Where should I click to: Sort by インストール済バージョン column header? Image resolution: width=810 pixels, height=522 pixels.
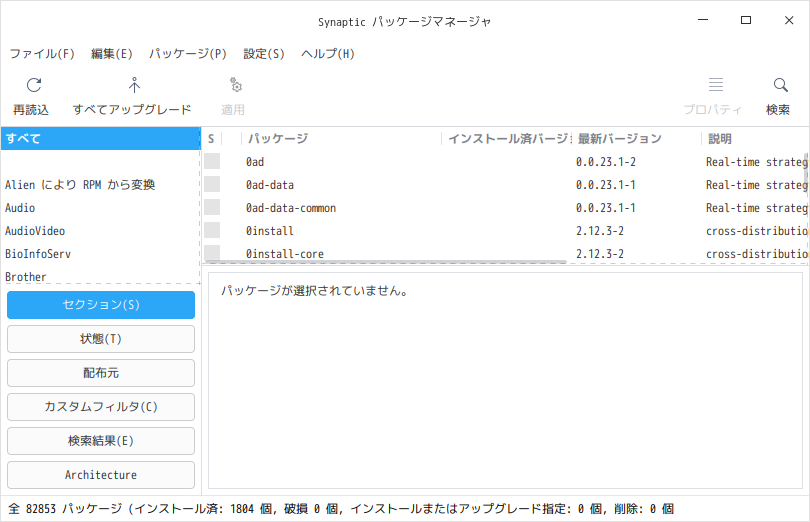(x=507, y=139)
